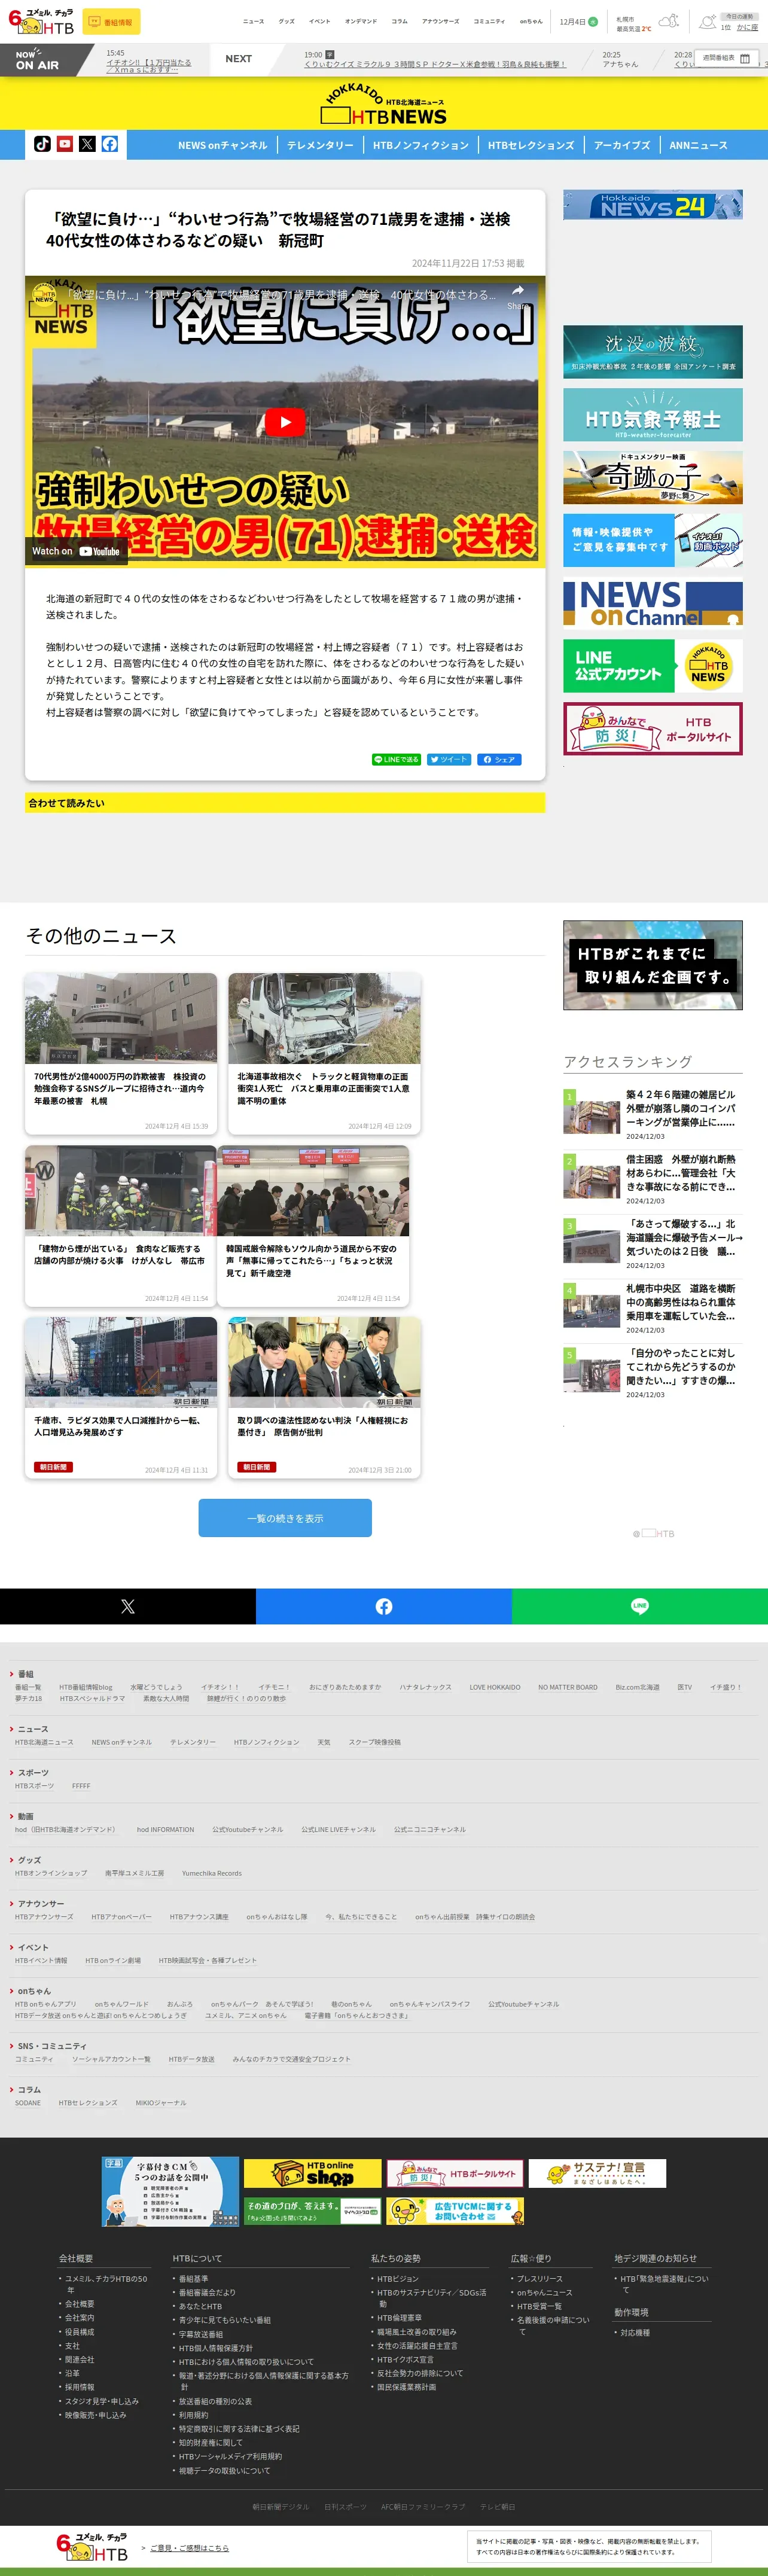Click the ツイート button under the article
768x2576 pixels.
(449, 759)
